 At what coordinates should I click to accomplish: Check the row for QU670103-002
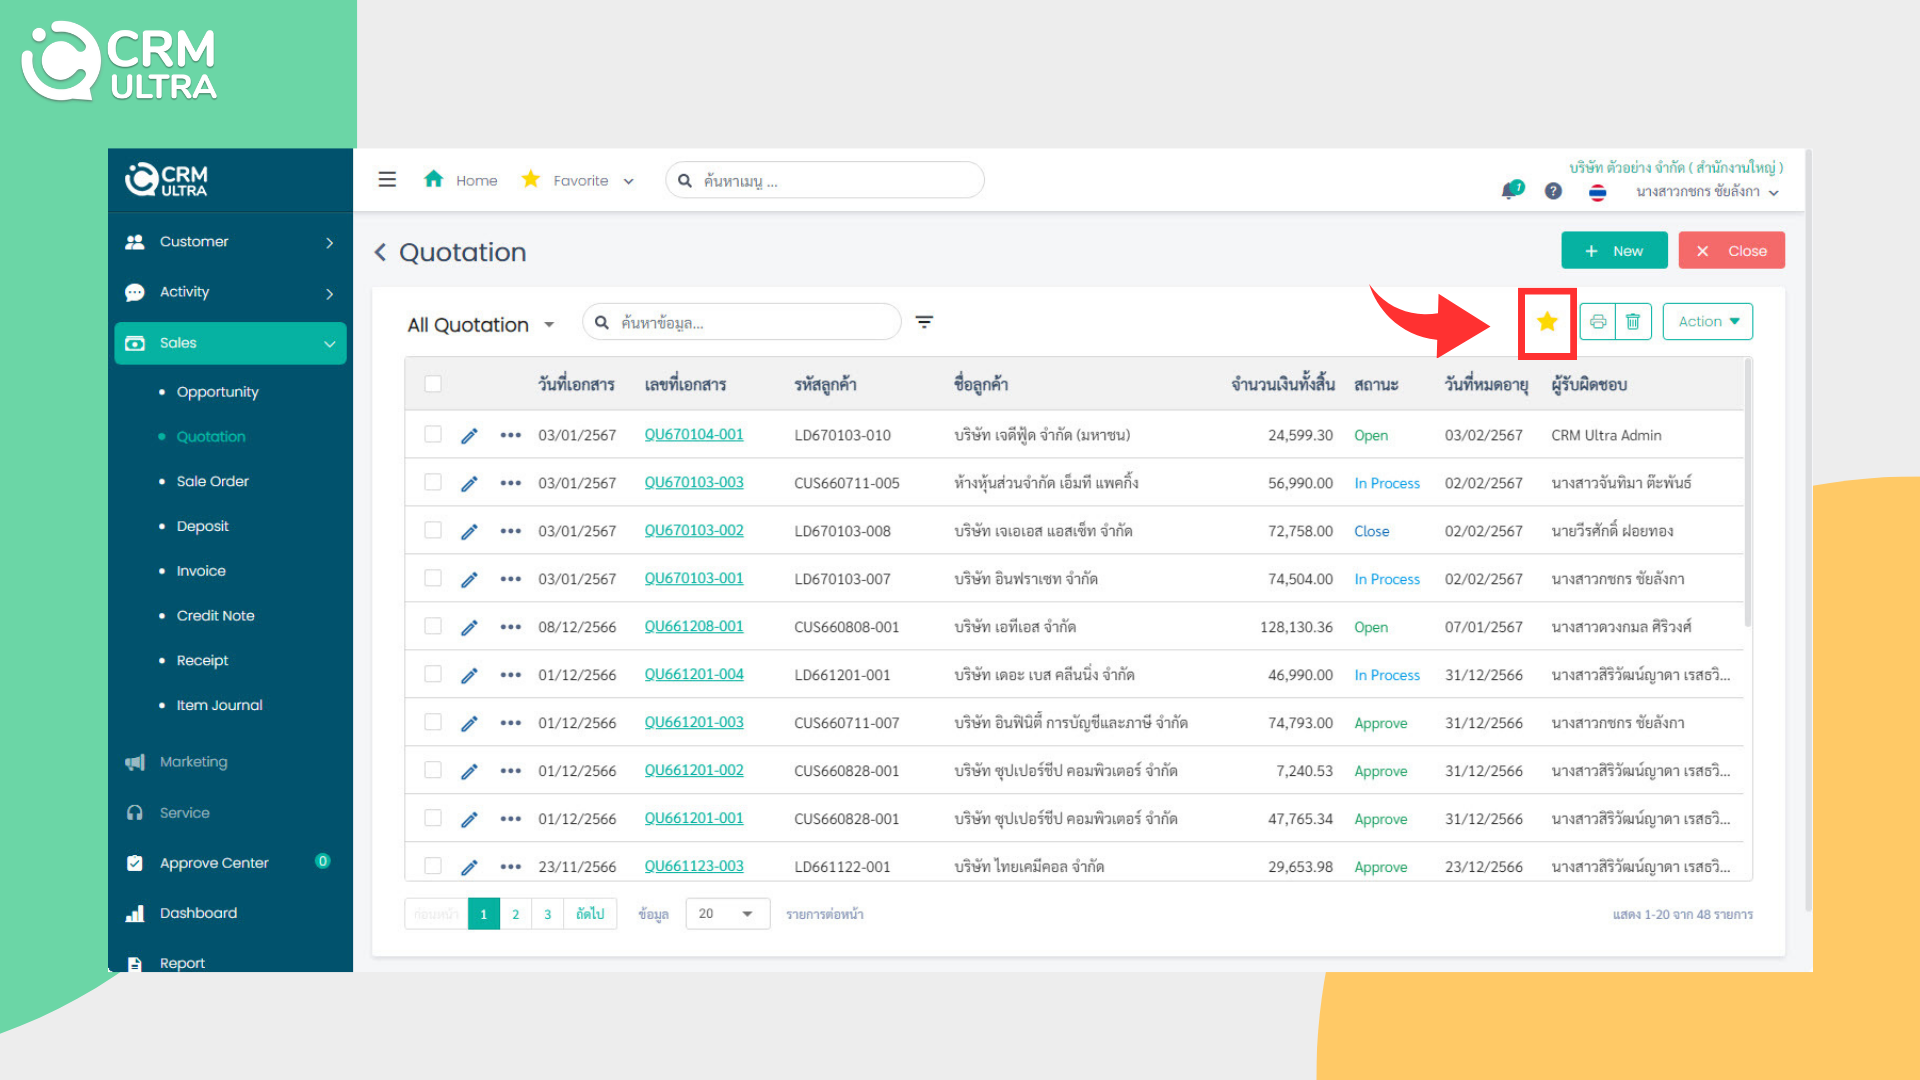[x=433, y=530]
